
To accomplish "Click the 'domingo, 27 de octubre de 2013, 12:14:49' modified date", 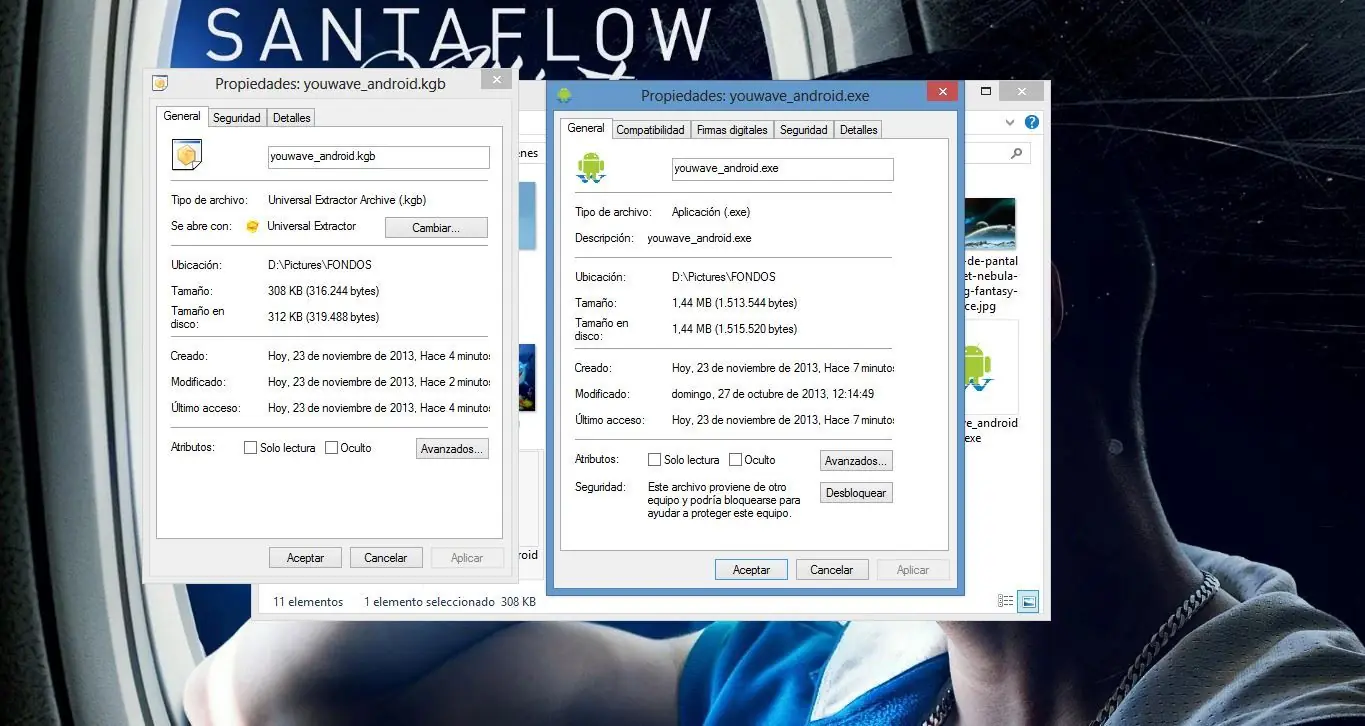I will [x=773, y=394].
